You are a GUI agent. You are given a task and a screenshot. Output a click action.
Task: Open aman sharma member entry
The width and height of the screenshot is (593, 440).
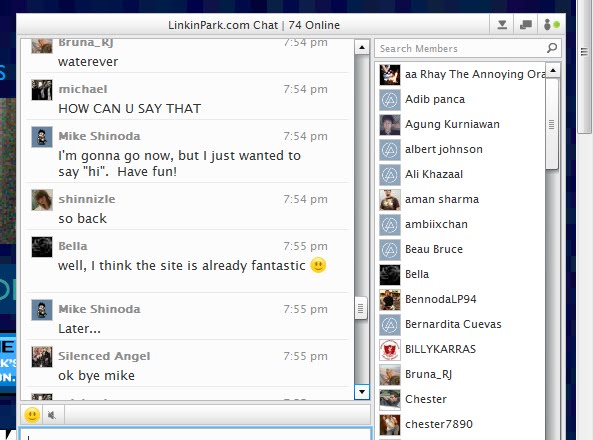[x=462, y=199]
